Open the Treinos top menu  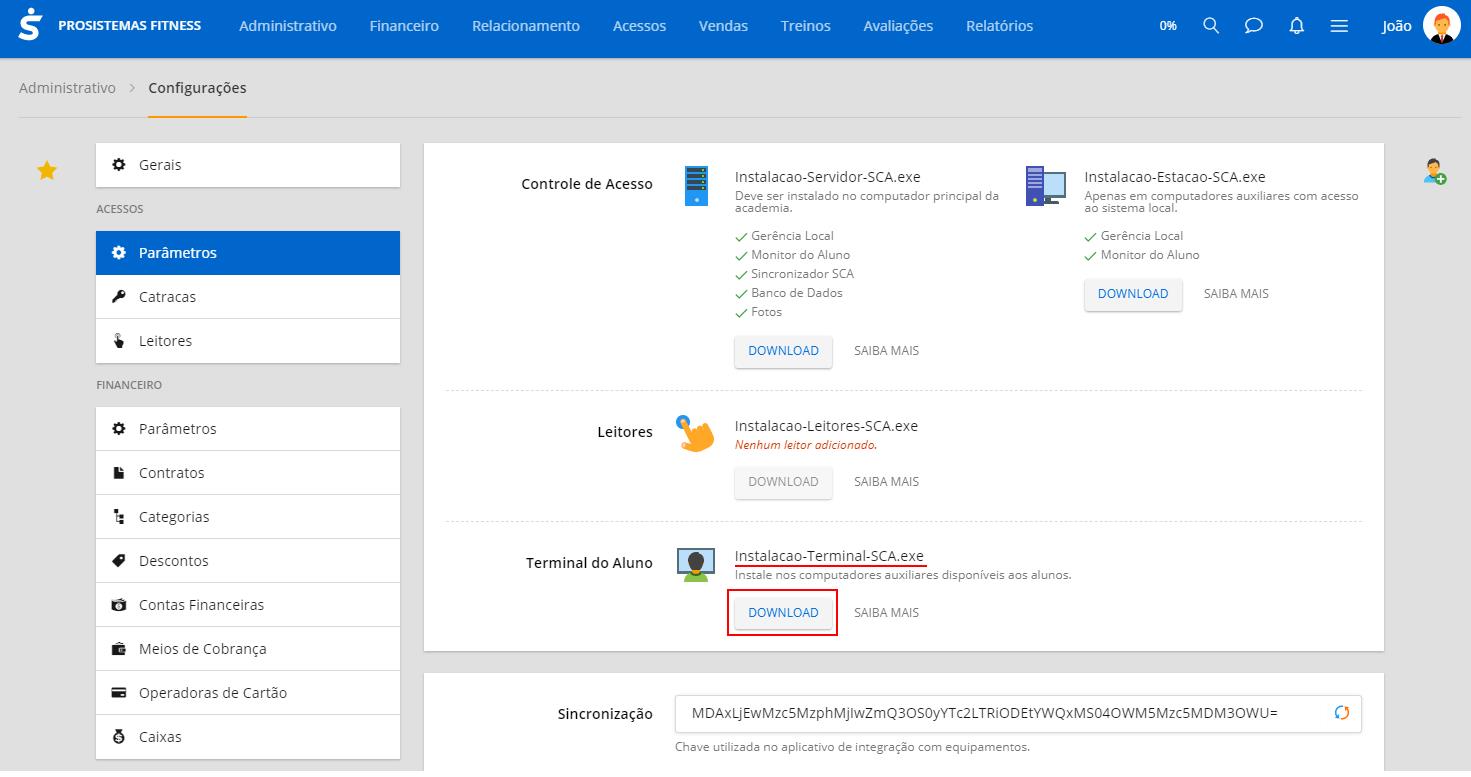[806, 26]
